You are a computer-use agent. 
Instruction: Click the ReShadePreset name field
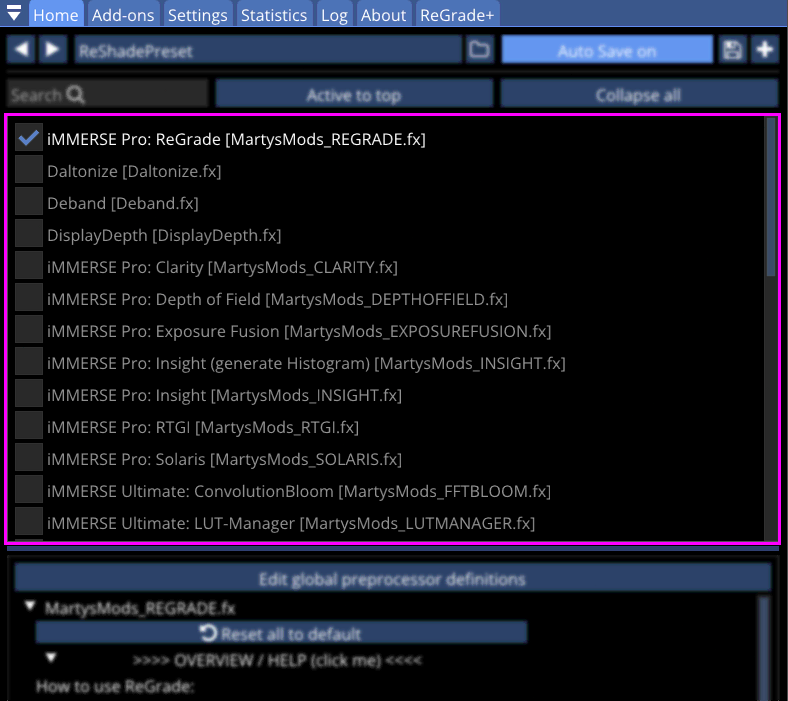point(268,50)
